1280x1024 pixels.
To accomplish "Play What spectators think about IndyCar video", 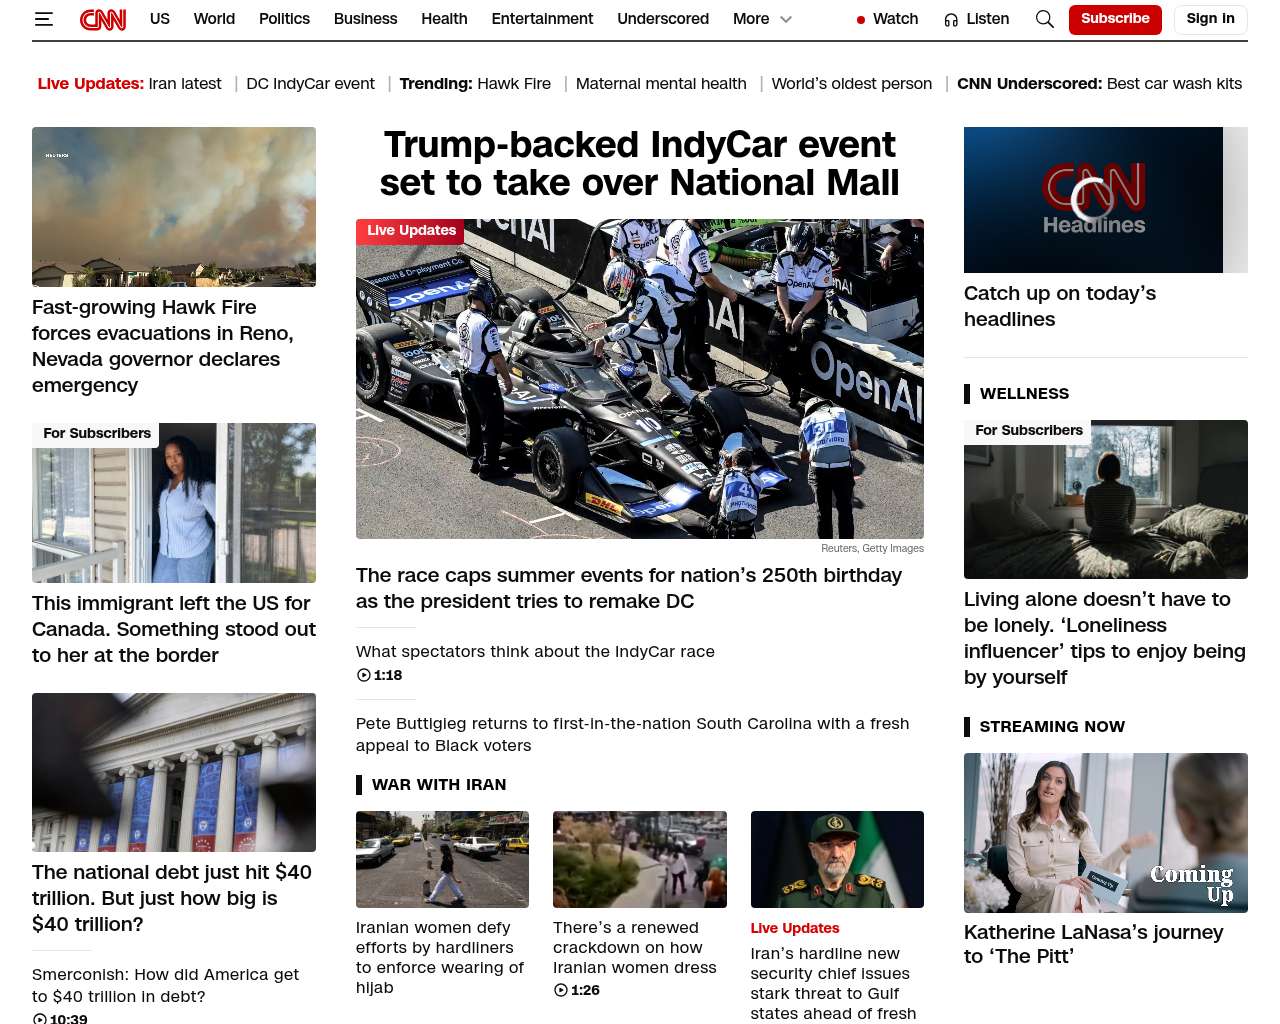I will 535,651.
